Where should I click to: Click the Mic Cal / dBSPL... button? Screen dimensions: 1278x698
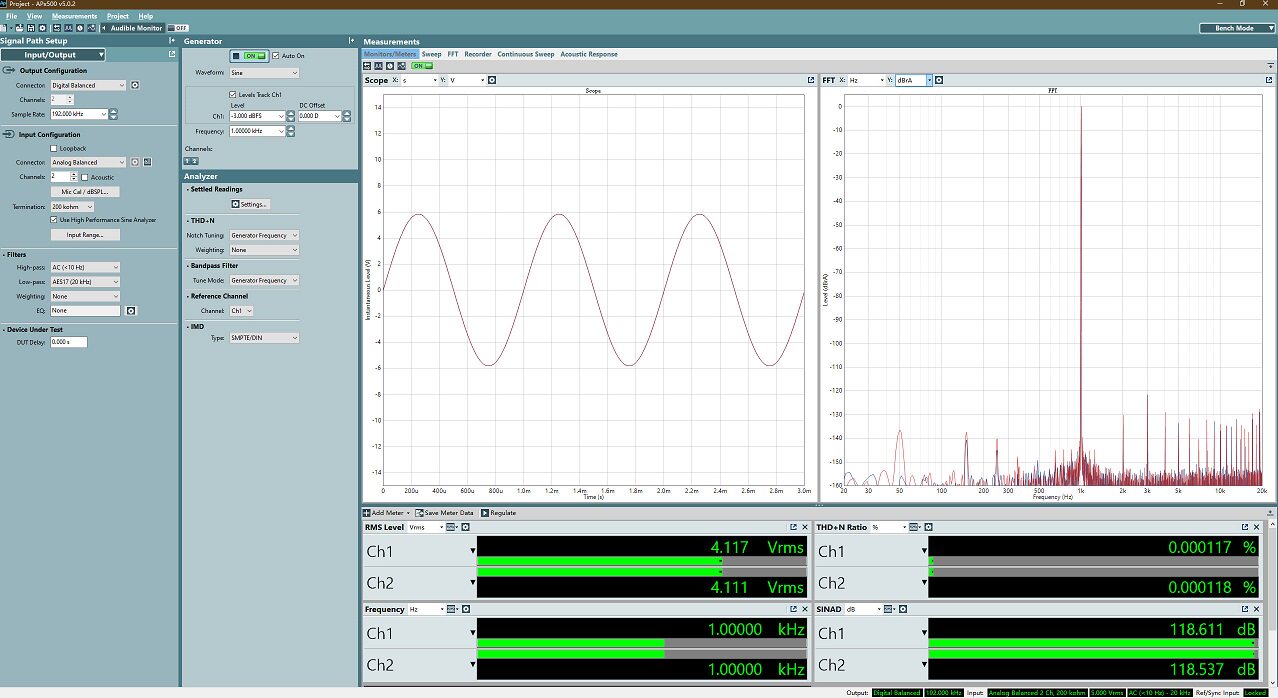coord(85,191)
